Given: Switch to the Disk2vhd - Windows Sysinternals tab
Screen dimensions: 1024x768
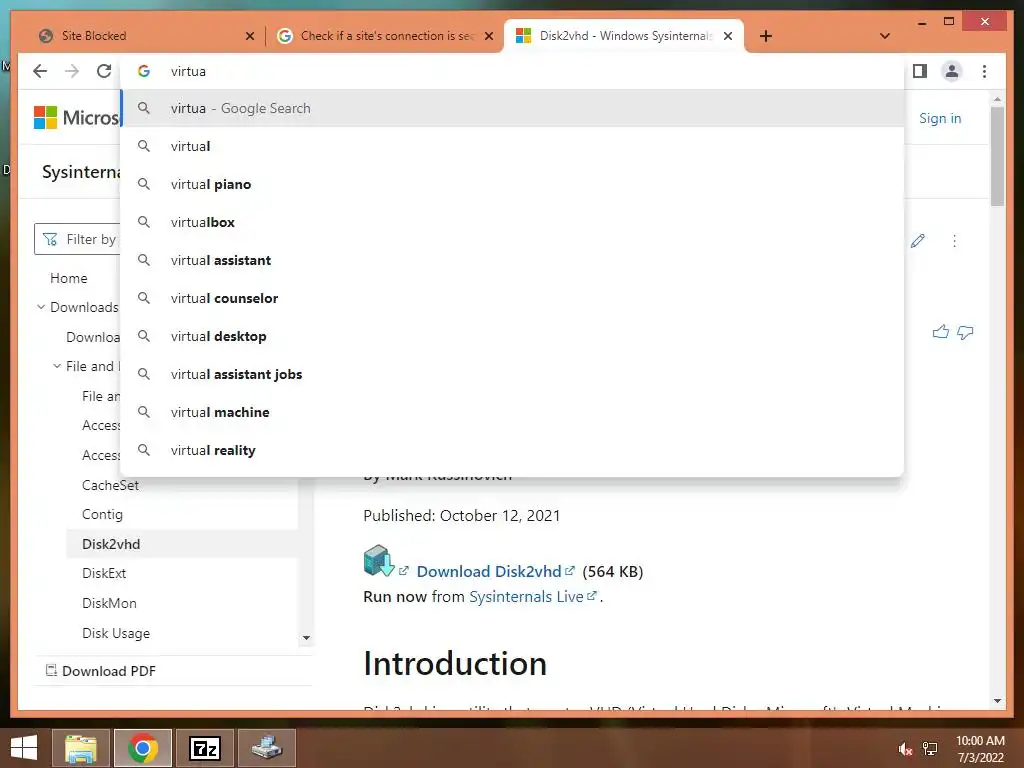Looking at the screenshot, I should [624, 36].
